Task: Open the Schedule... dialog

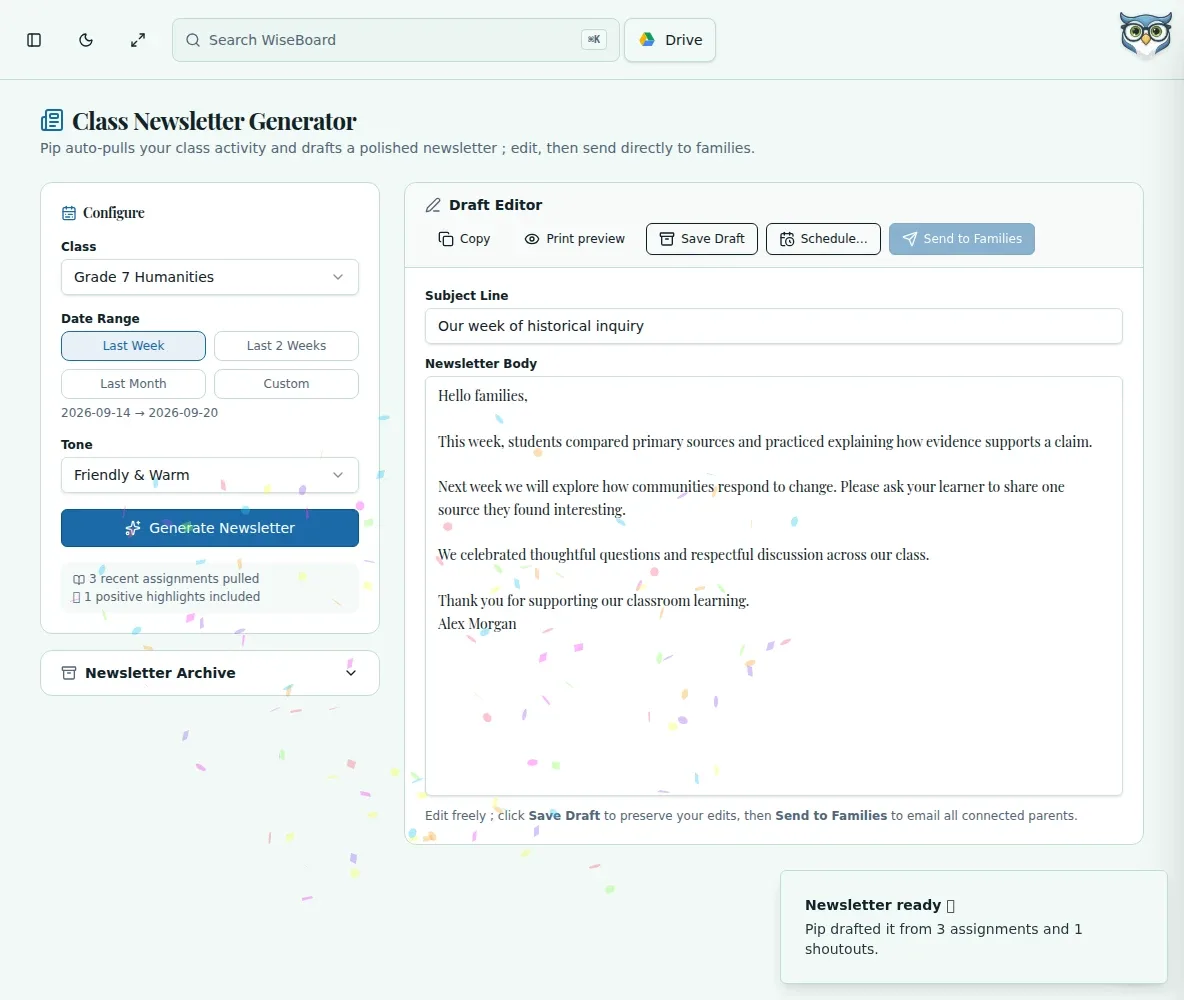Action: pyautogui.click(x=823, y=239)
